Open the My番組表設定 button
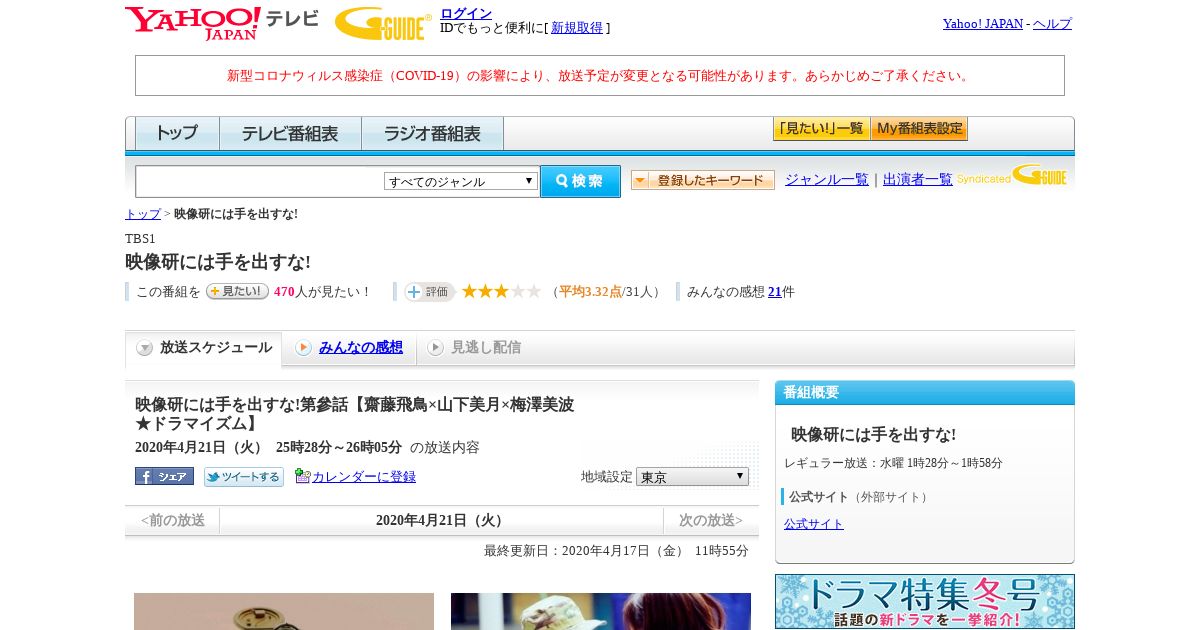The width and height of the screenshot is (1200, 630). 919,129
